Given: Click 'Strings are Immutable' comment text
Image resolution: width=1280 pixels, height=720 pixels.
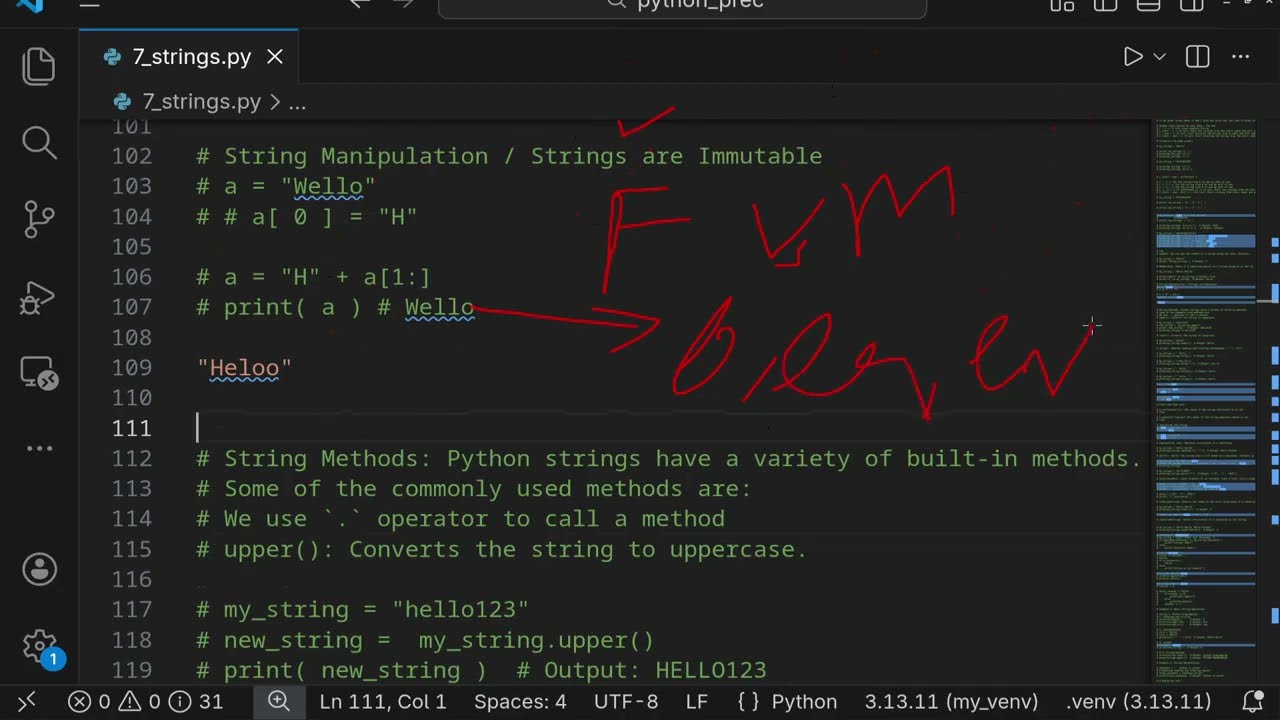Looking at the screenshot, I should pyautogui.click(x=676, y=156).
